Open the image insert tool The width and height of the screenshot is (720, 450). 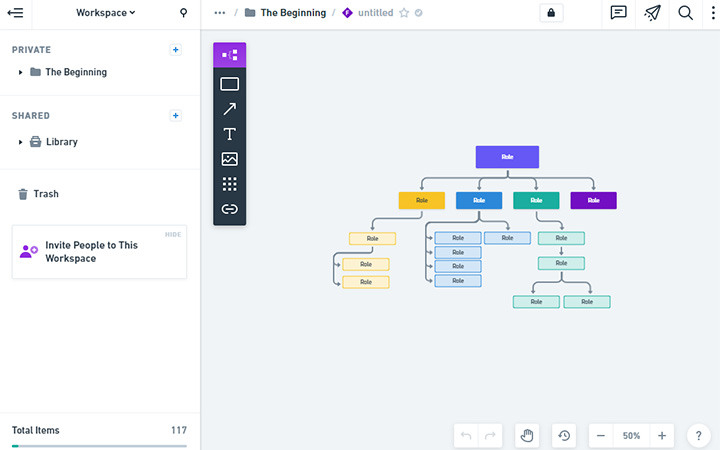click(229, 159)
